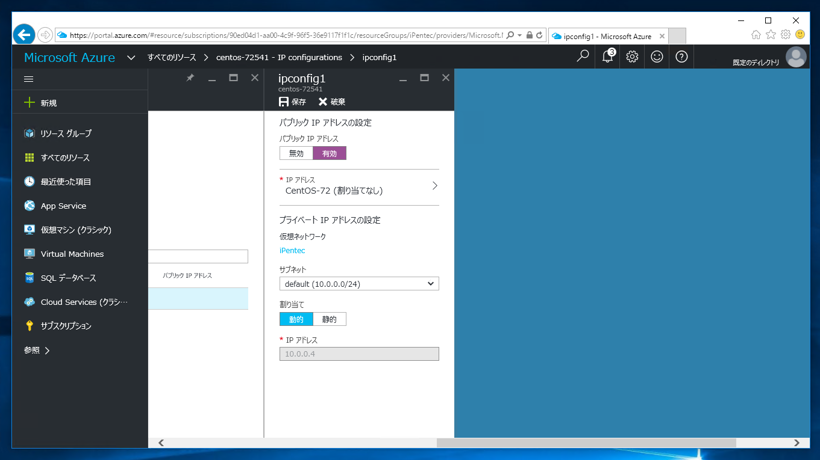Click the browser address URL field

click(286, 35)
